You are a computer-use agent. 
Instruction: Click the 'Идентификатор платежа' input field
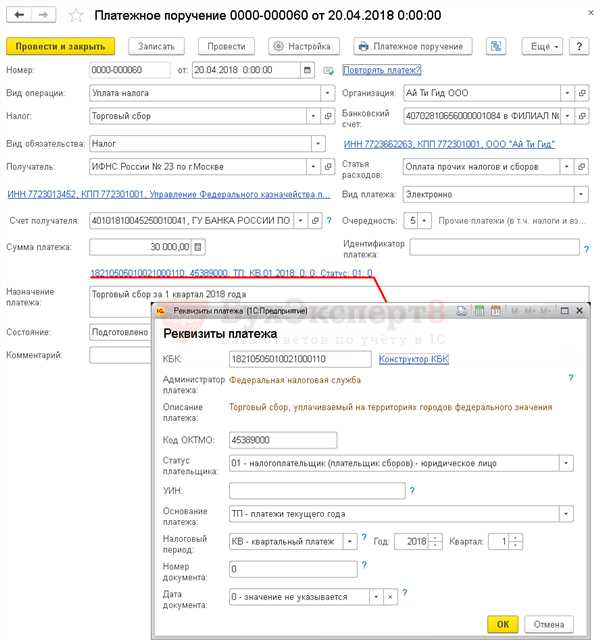click(495, 247)
